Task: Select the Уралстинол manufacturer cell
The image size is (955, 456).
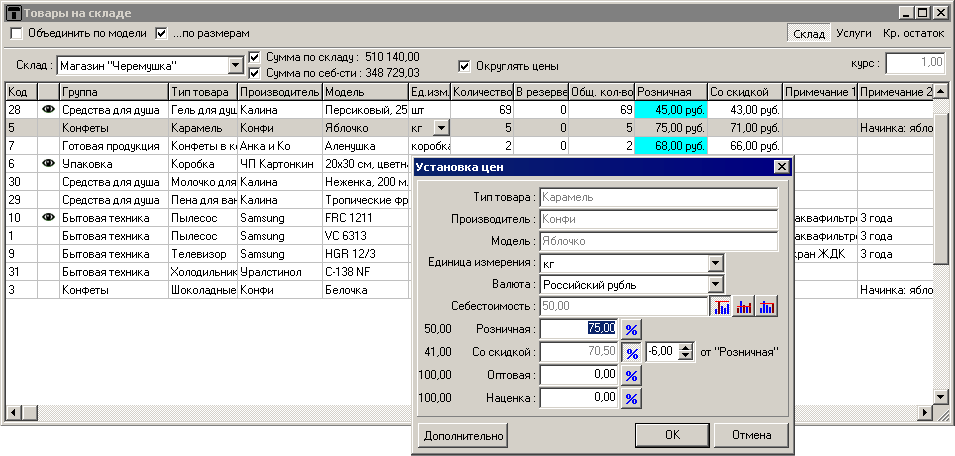Action: coord(280,272)
